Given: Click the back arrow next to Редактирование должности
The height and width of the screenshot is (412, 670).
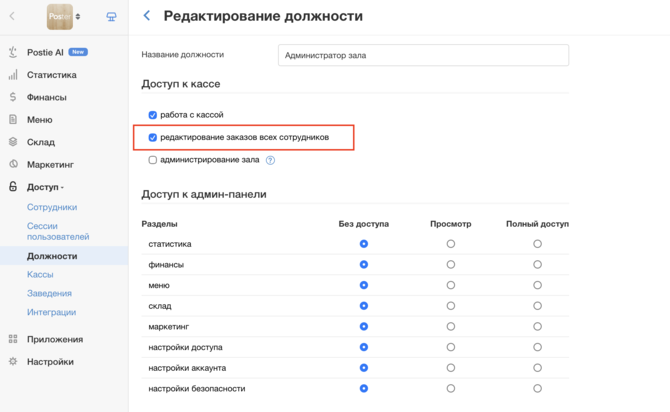Looking at the screenshot, I should [x=147, y=16].
